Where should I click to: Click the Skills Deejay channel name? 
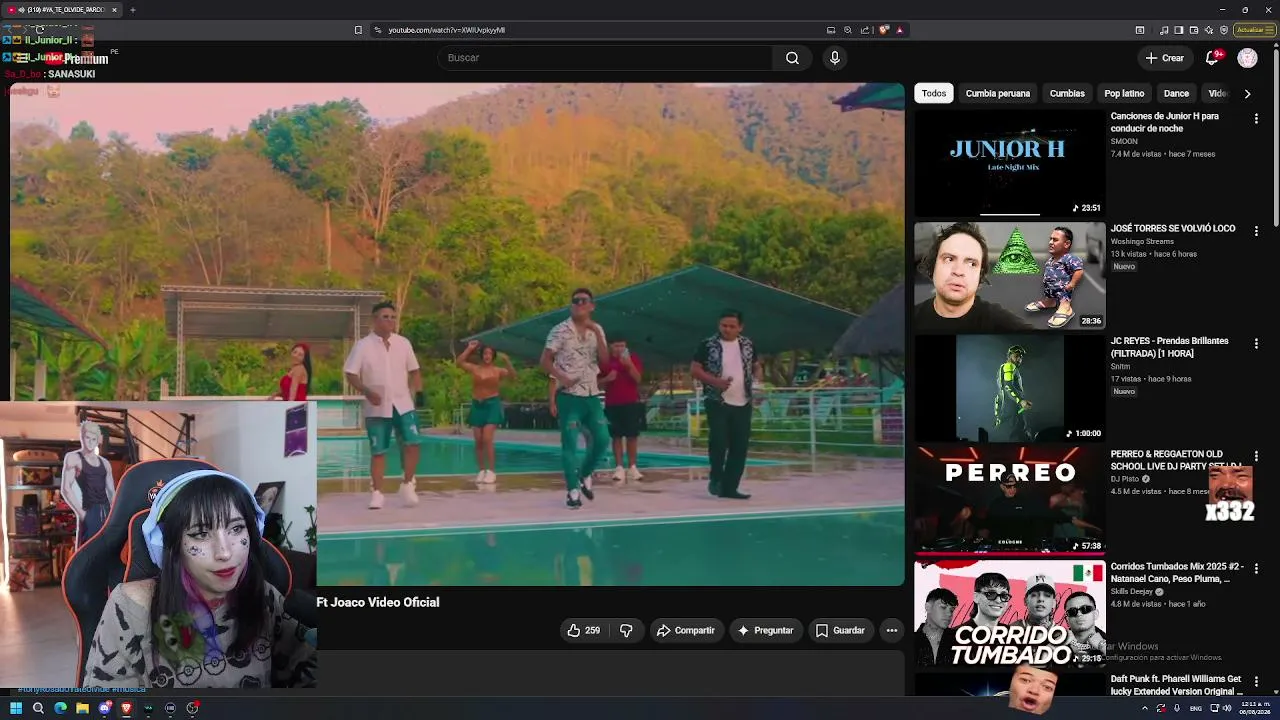tap(1132, 592)
